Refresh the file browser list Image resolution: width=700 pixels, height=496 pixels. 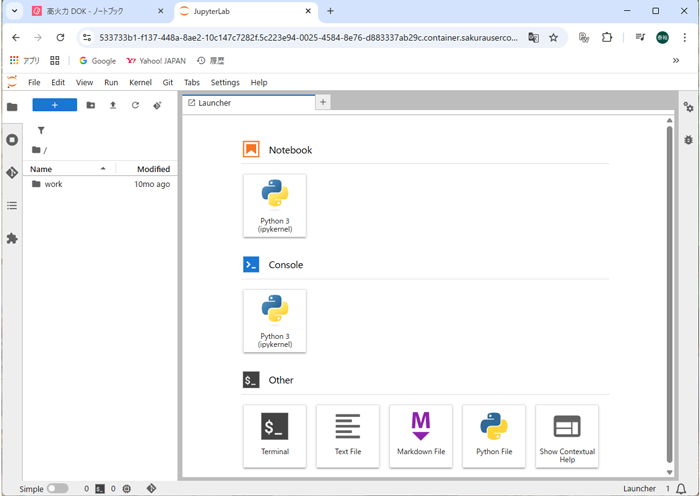(x=135, y=105)
